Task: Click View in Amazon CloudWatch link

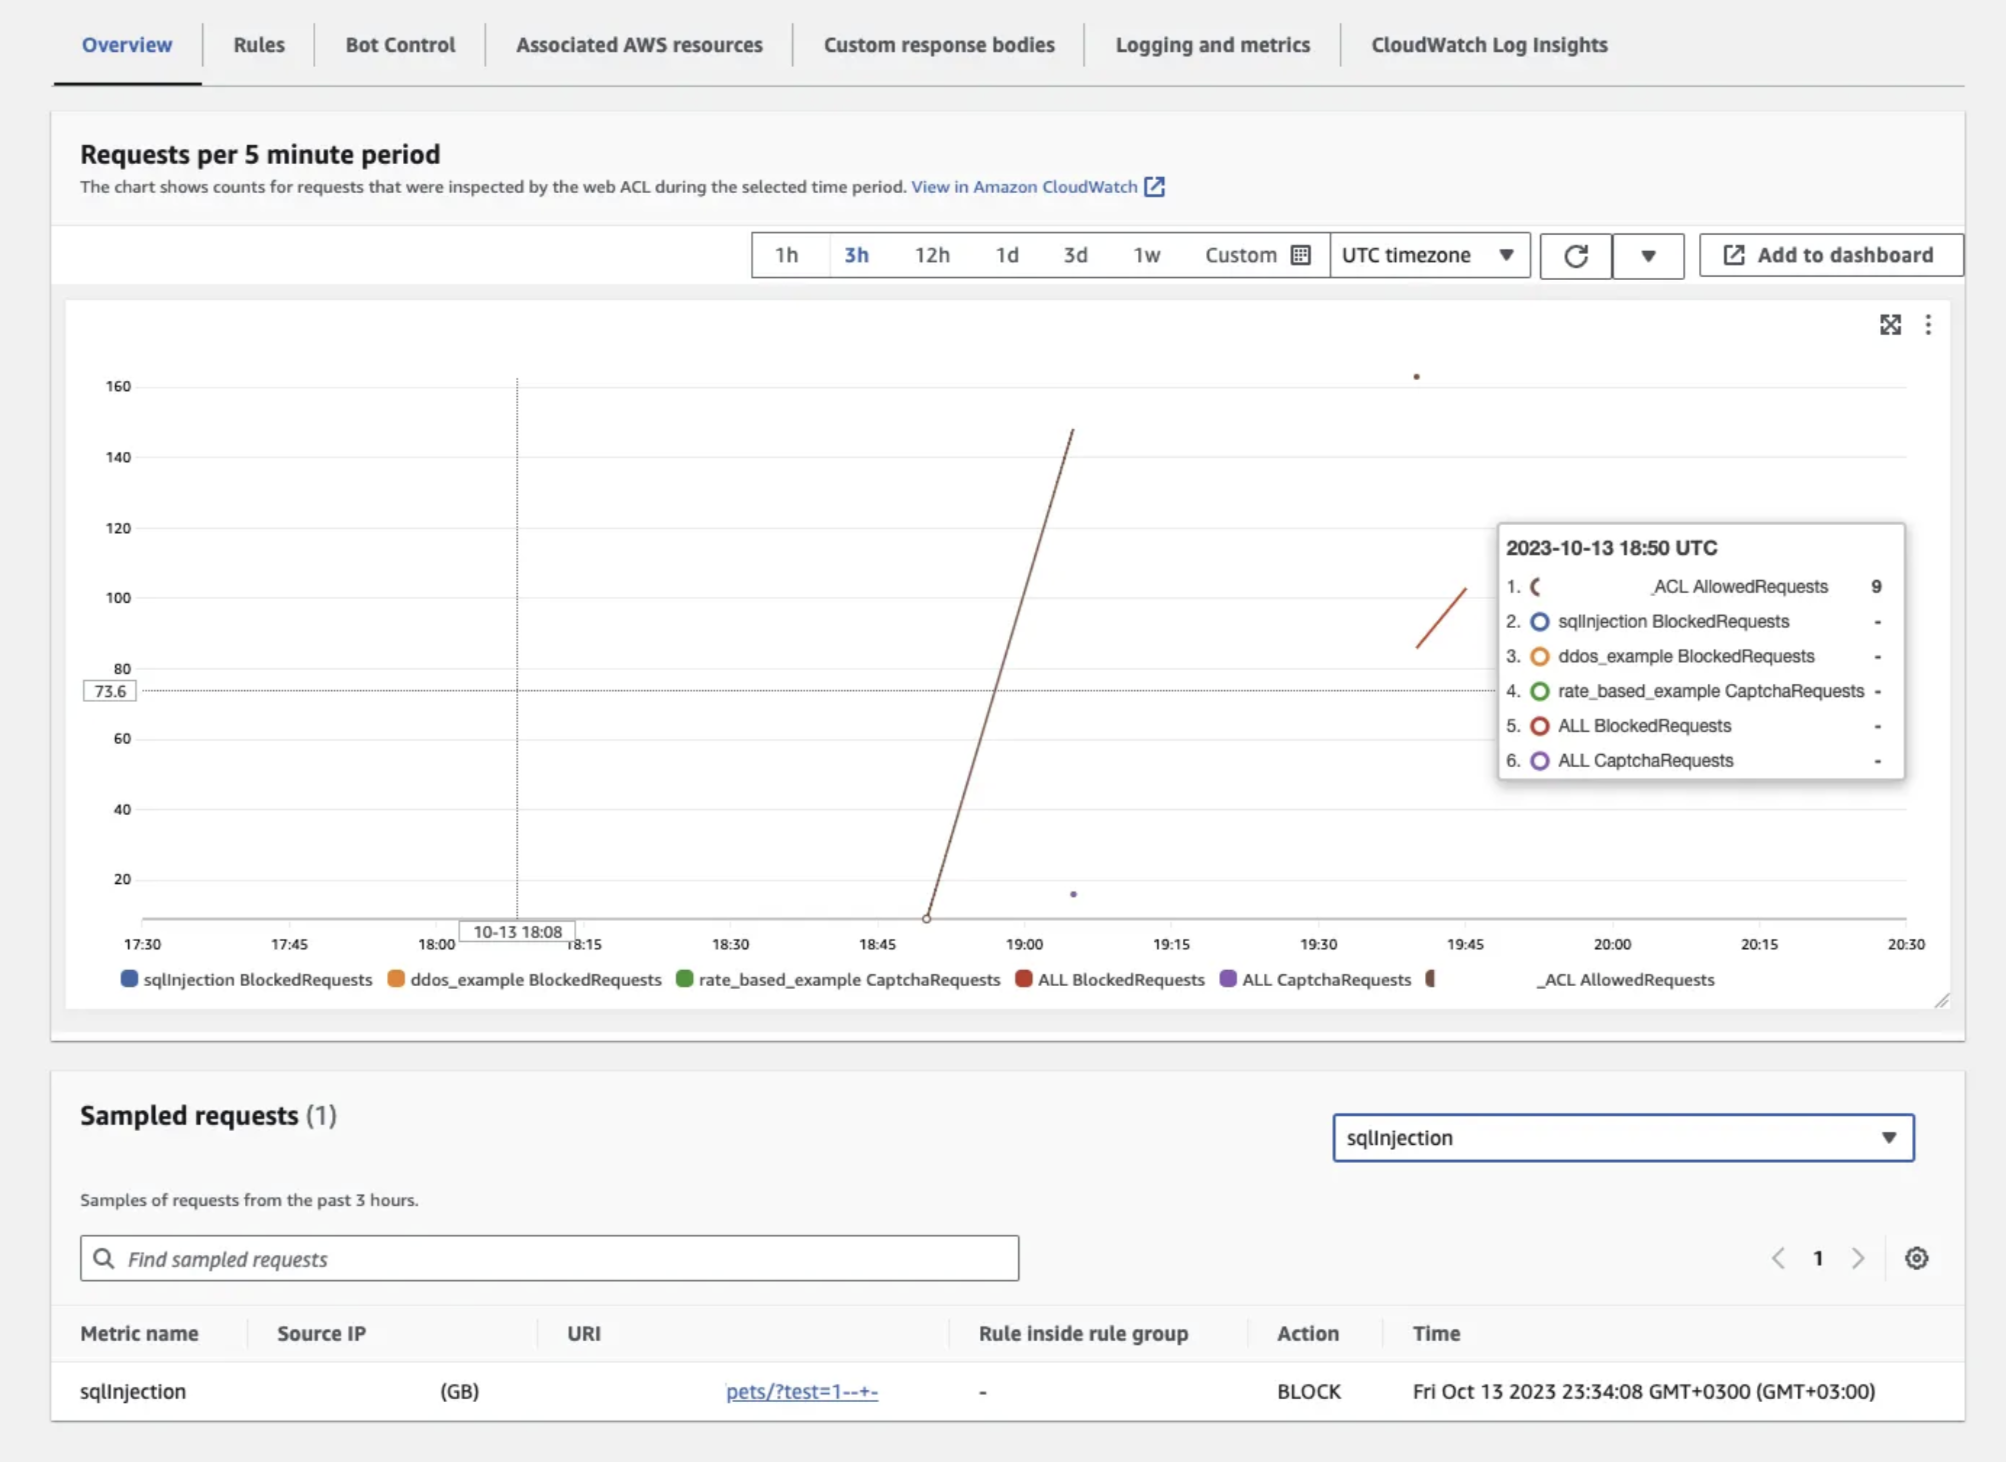Action: point(1024,187)
